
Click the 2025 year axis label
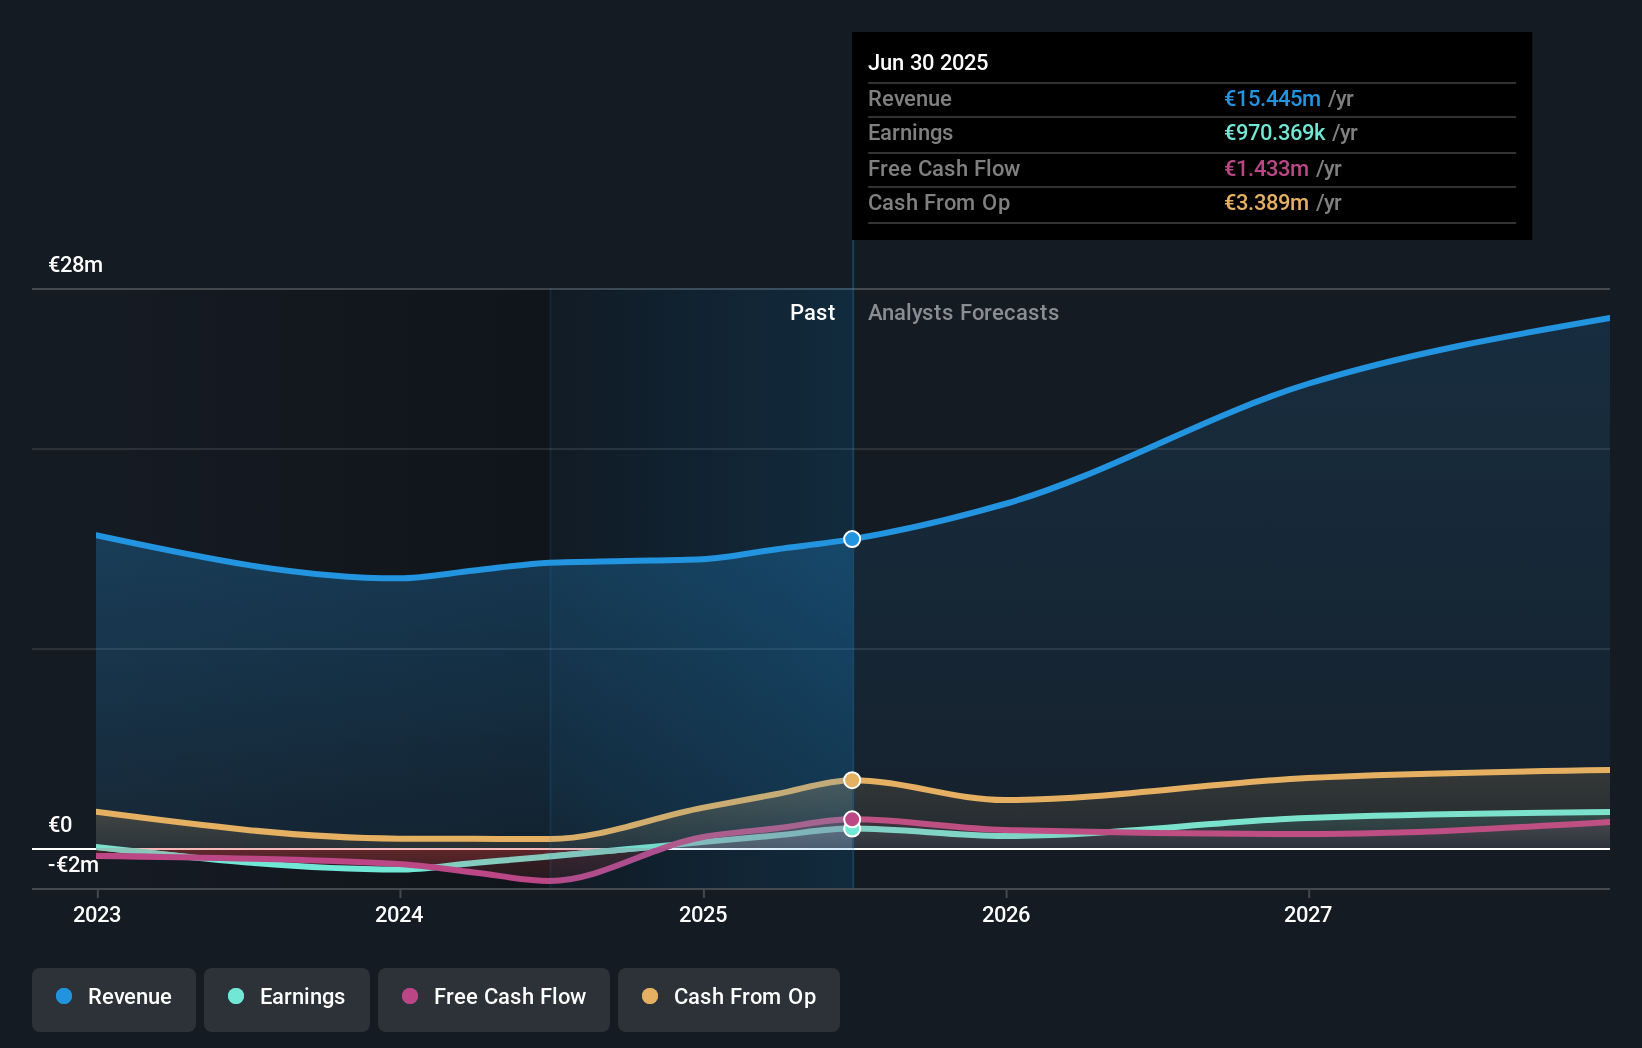[x=703, y=913]
